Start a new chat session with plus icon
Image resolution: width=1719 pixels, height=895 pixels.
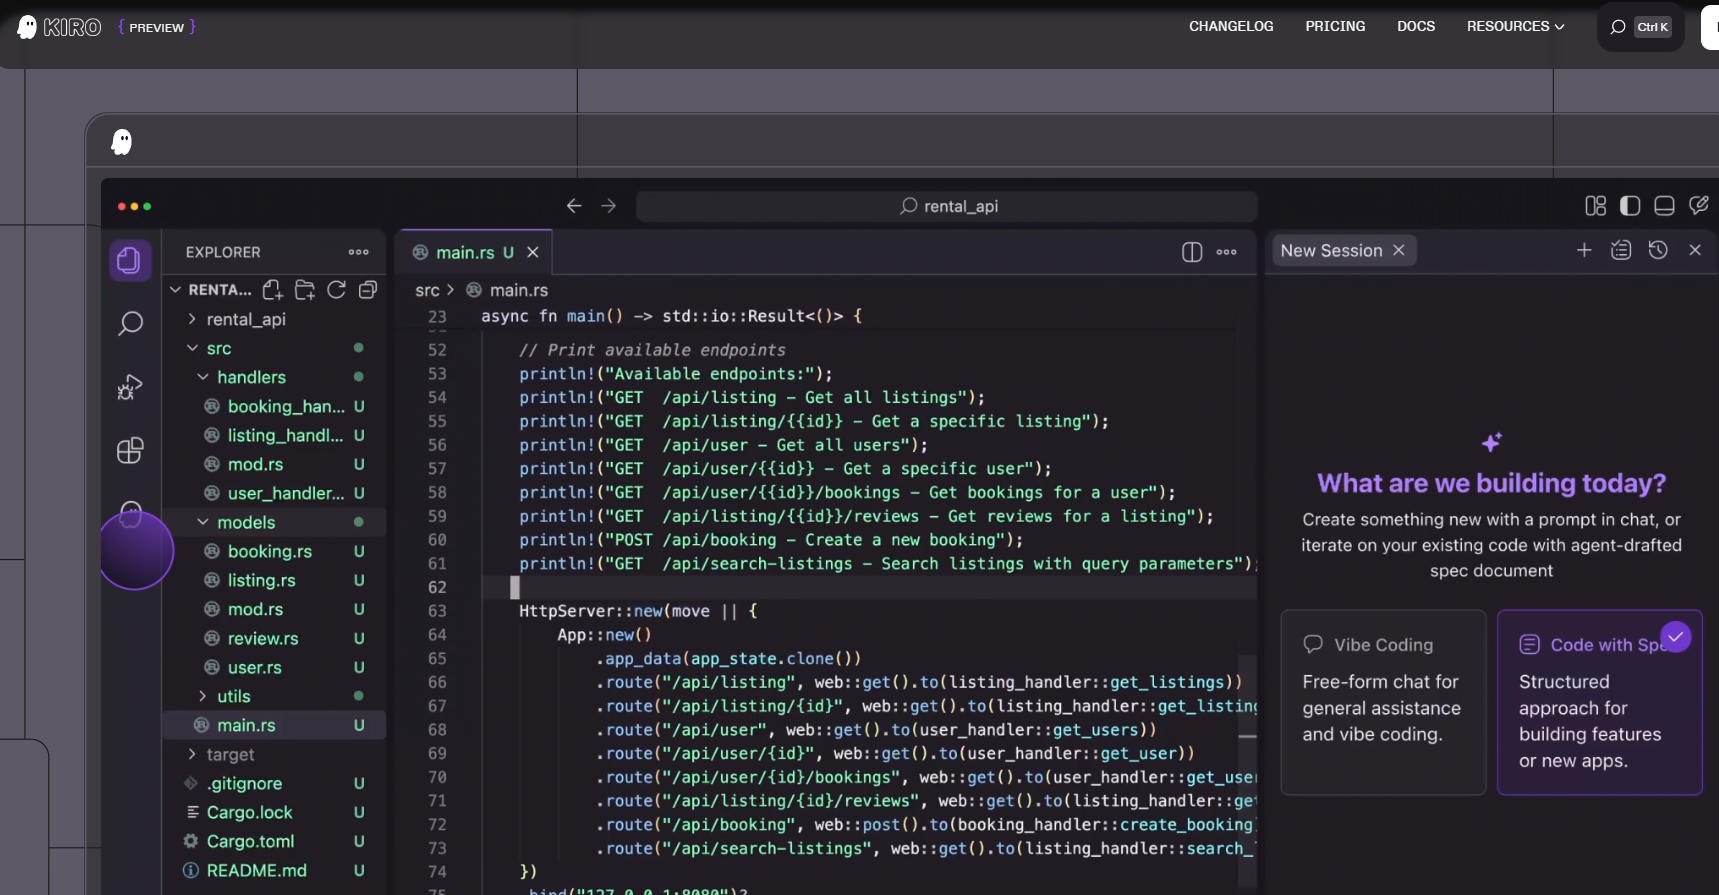point(1584,250)
